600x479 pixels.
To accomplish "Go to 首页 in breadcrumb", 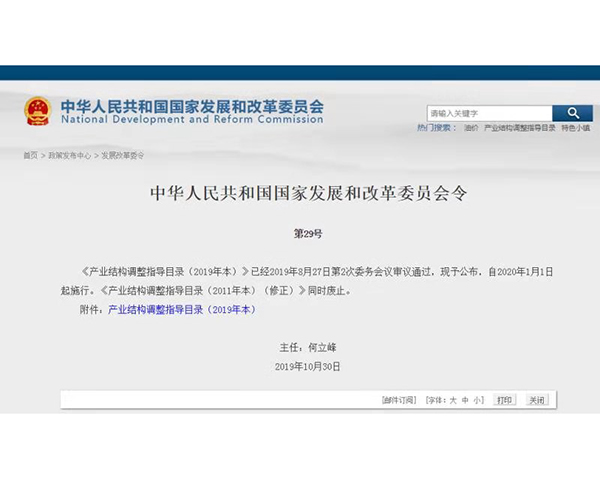I will [x=31, y=155].
